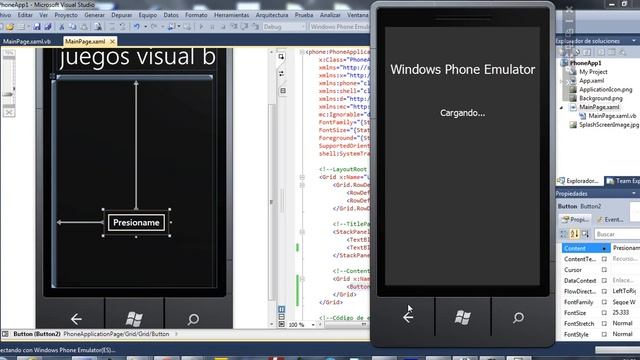Select ApplicationIcon.png file
Screen dimensions: 640x360
[605, 89]
